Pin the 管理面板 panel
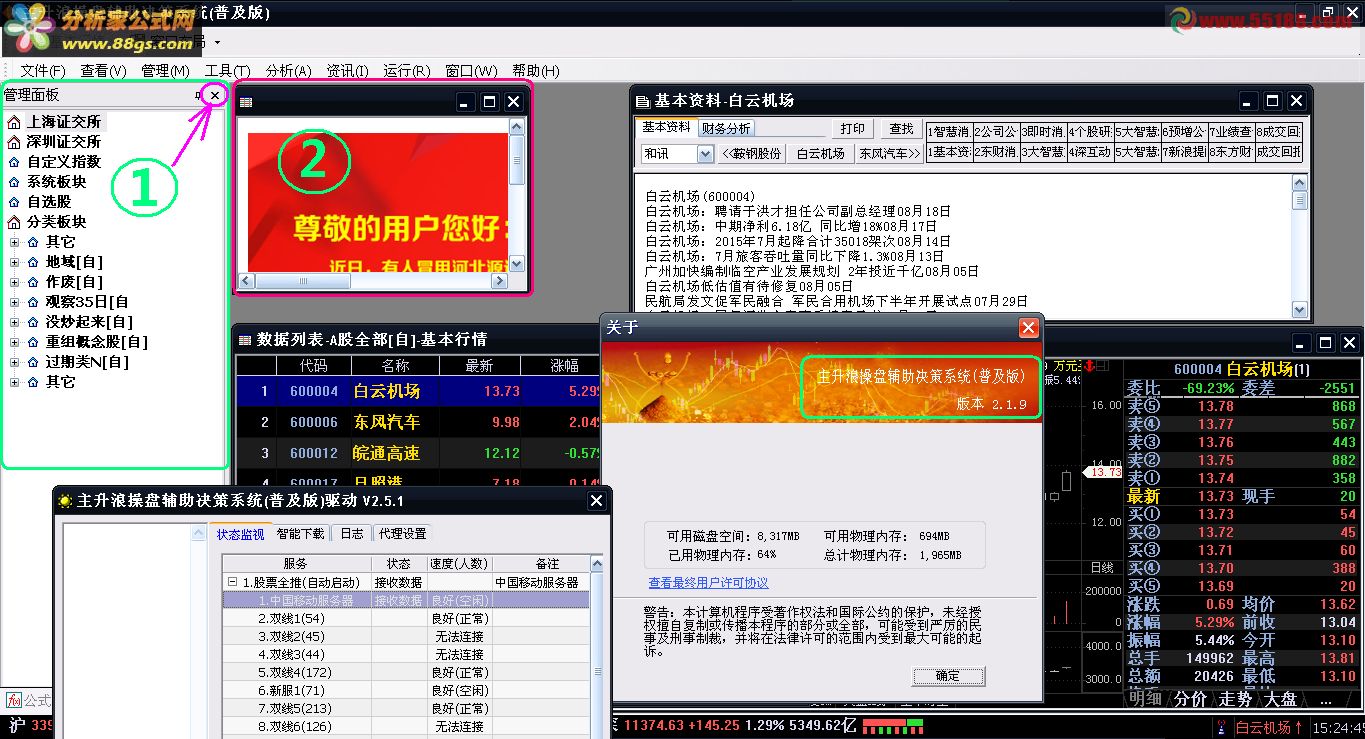 click(198, 95)
